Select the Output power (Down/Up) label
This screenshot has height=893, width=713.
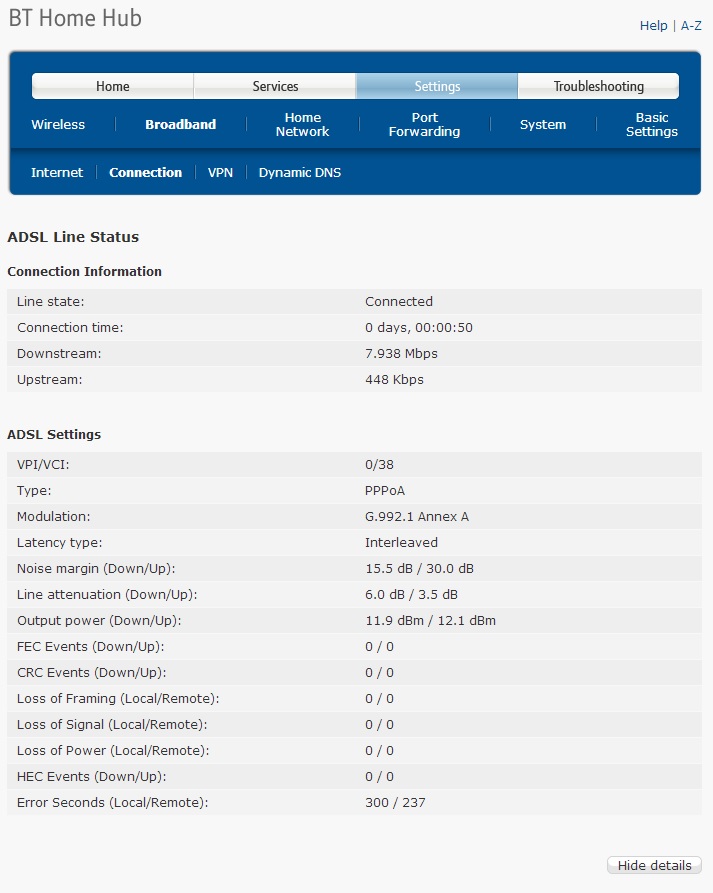click(x=99, y=620)
